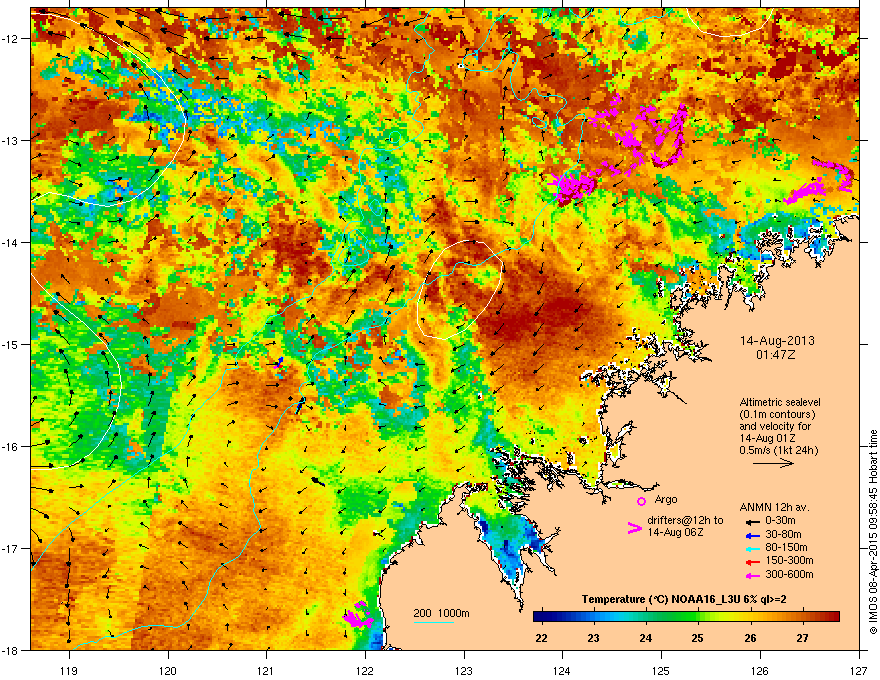This screenshot has height=680, width=880.
Task: Click the 300-600m depth legend label
Action: tap(789, 575)
